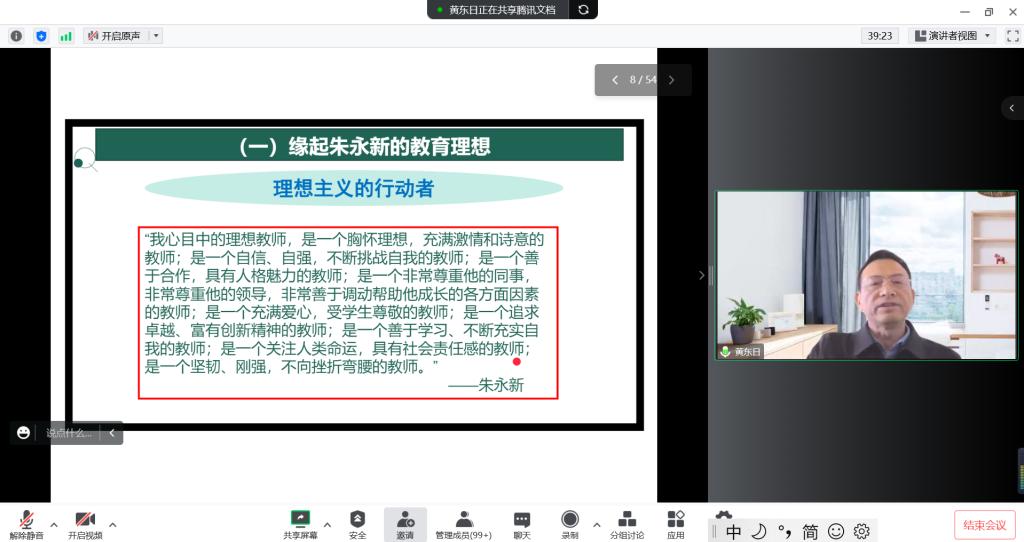Go to next slide arrow

[671, 80]
